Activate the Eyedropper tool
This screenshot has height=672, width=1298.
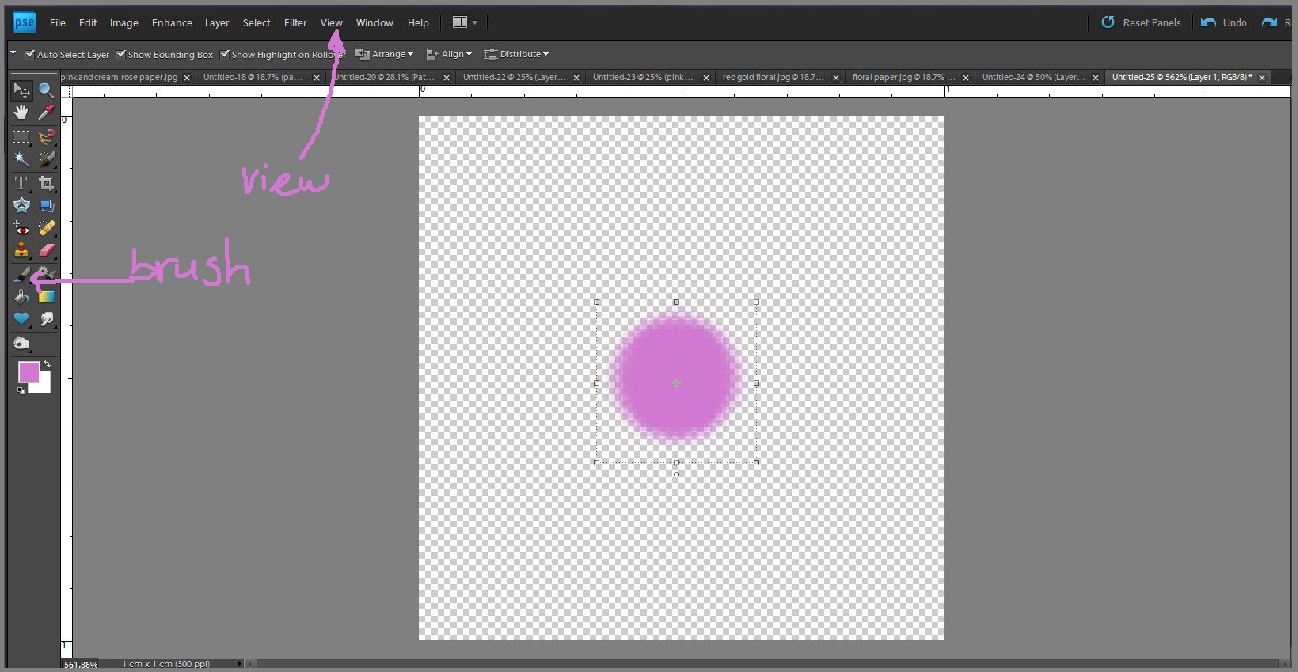point(46,112)
